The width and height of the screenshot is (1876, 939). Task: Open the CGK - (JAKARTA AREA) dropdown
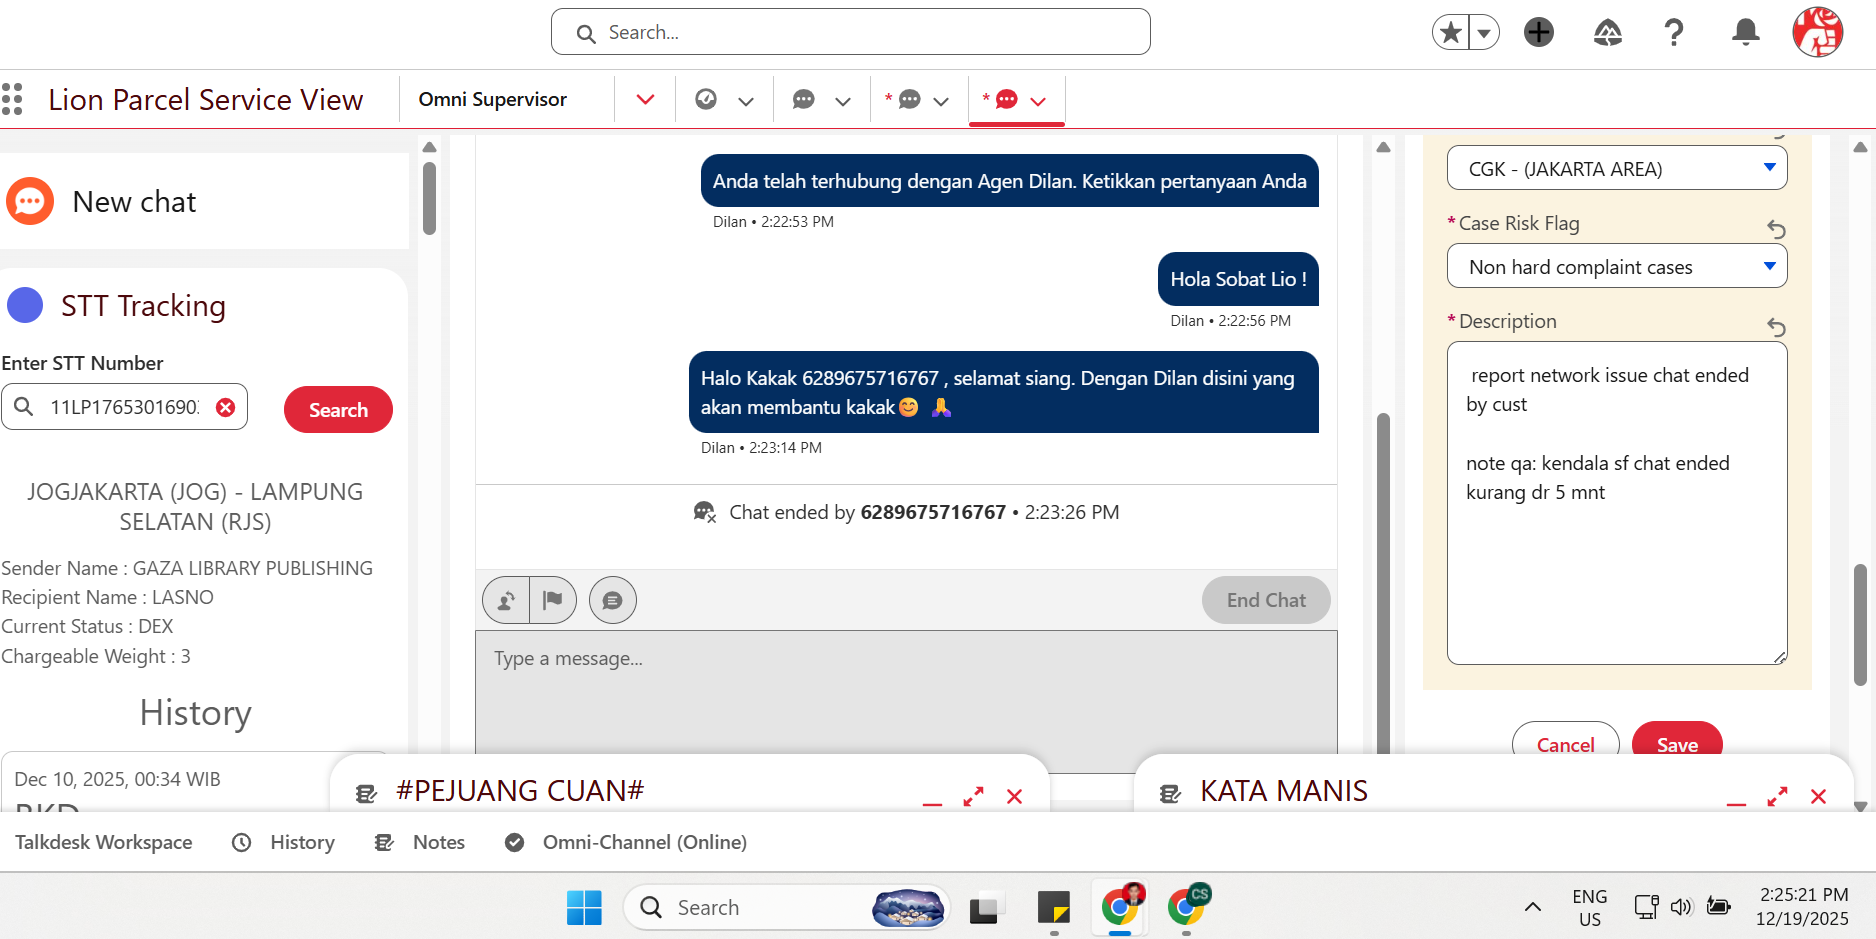(1616, 168)
